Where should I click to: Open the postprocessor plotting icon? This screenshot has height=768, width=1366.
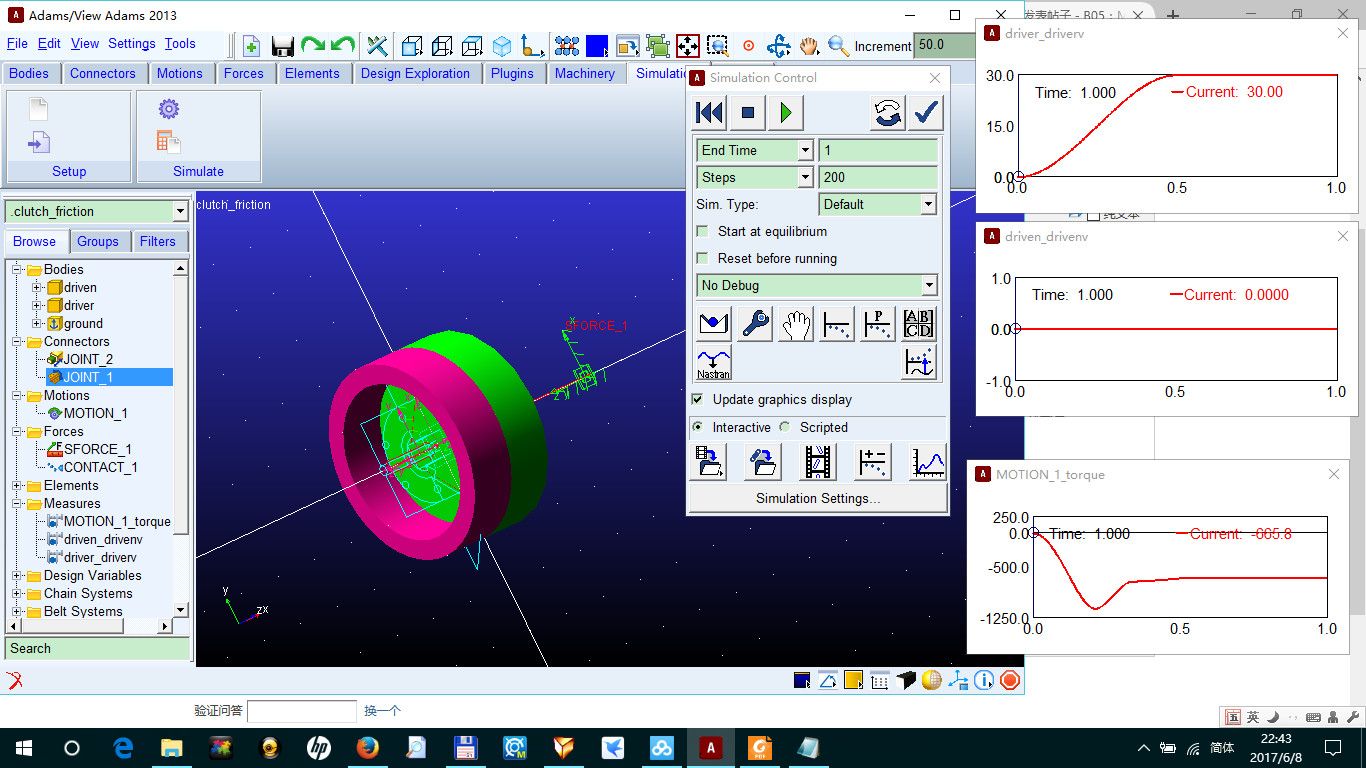click(x=927, y=462)
